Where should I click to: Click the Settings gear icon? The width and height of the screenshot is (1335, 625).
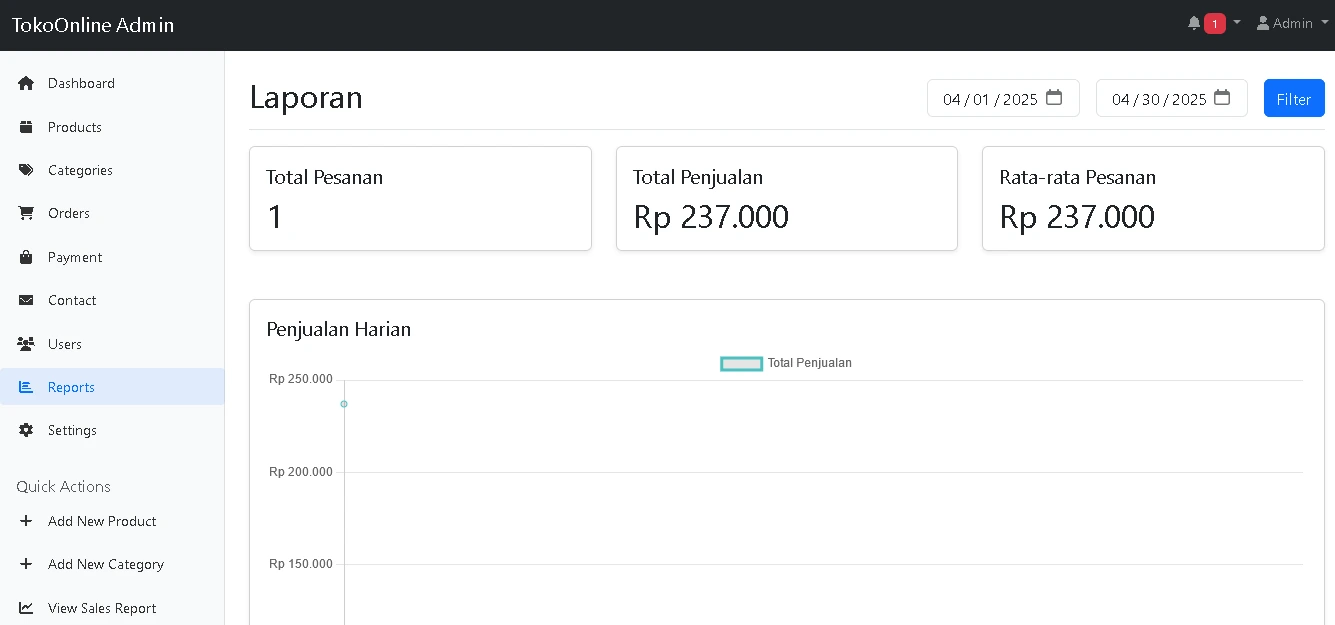pyautogui.click(x=26, y=430)
